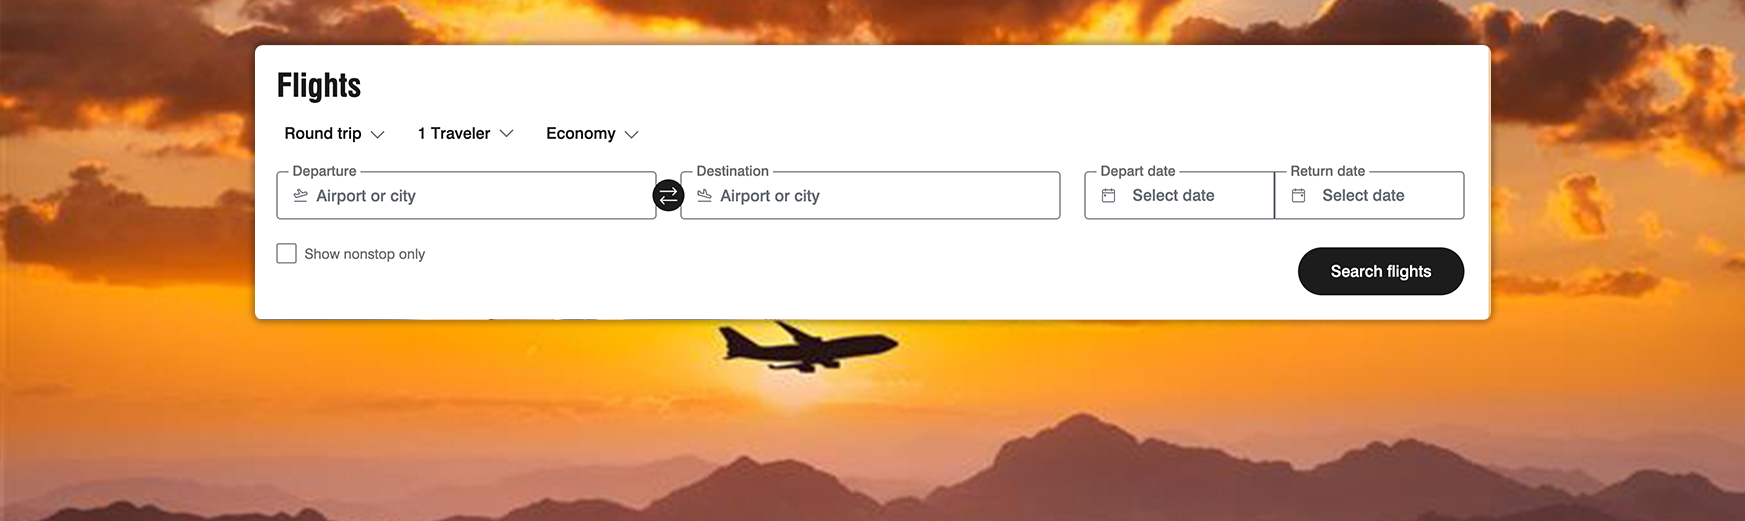1745x521 pixels.
Task: Choose Select date under Depart date
Action: pos(1173,195)
